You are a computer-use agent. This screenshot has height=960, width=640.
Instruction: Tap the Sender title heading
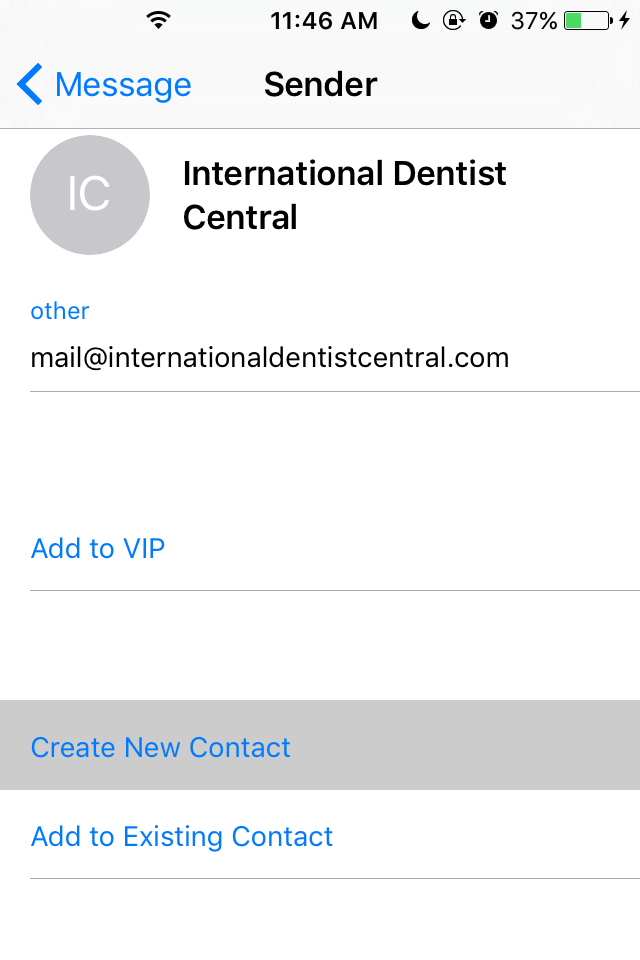pyautogui.click(x=320, y=84)
